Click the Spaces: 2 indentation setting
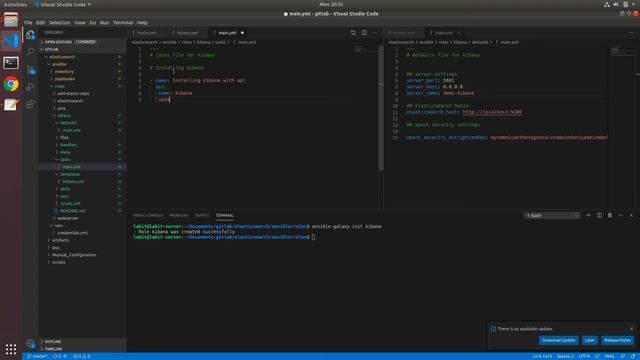 point(565,356)
